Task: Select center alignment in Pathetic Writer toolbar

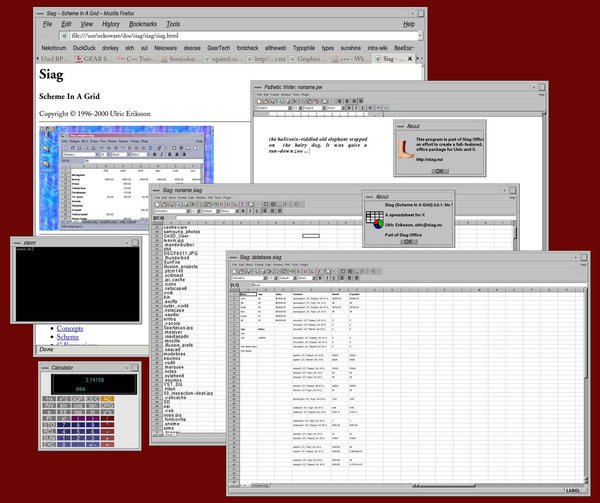Action: click(x=347, y=101)
